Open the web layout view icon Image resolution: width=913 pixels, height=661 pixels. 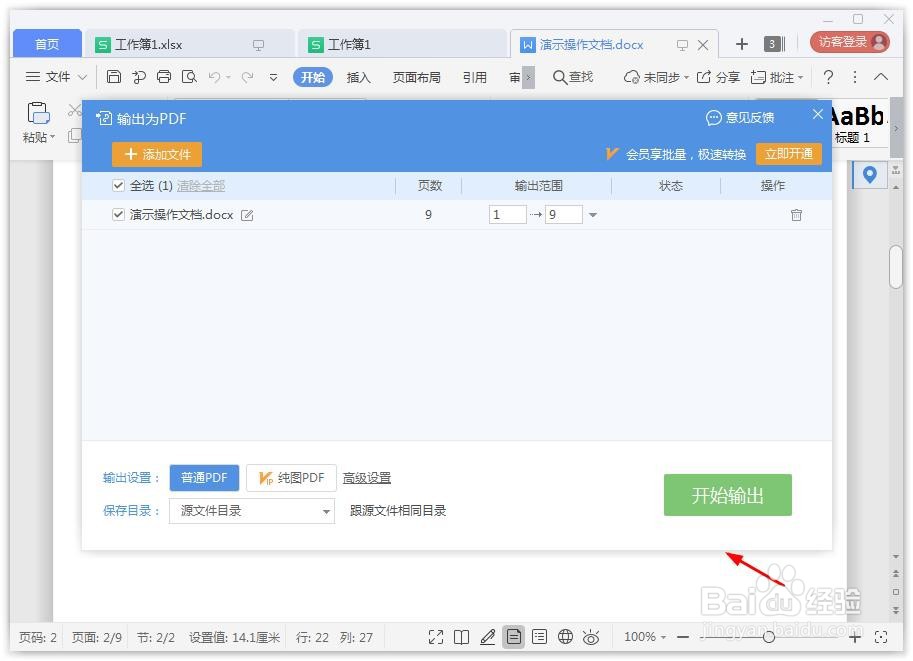click(x=565, y=636)
